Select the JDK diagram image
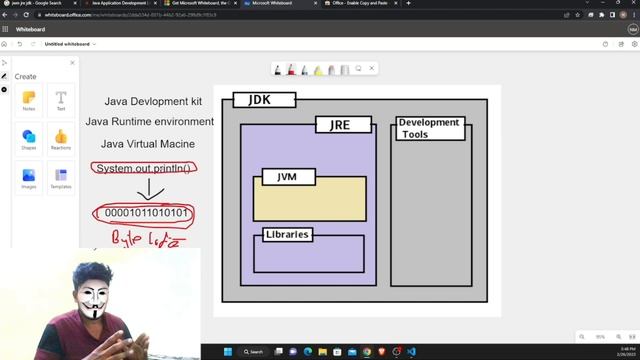640x360 pixels. coord(357,201)
